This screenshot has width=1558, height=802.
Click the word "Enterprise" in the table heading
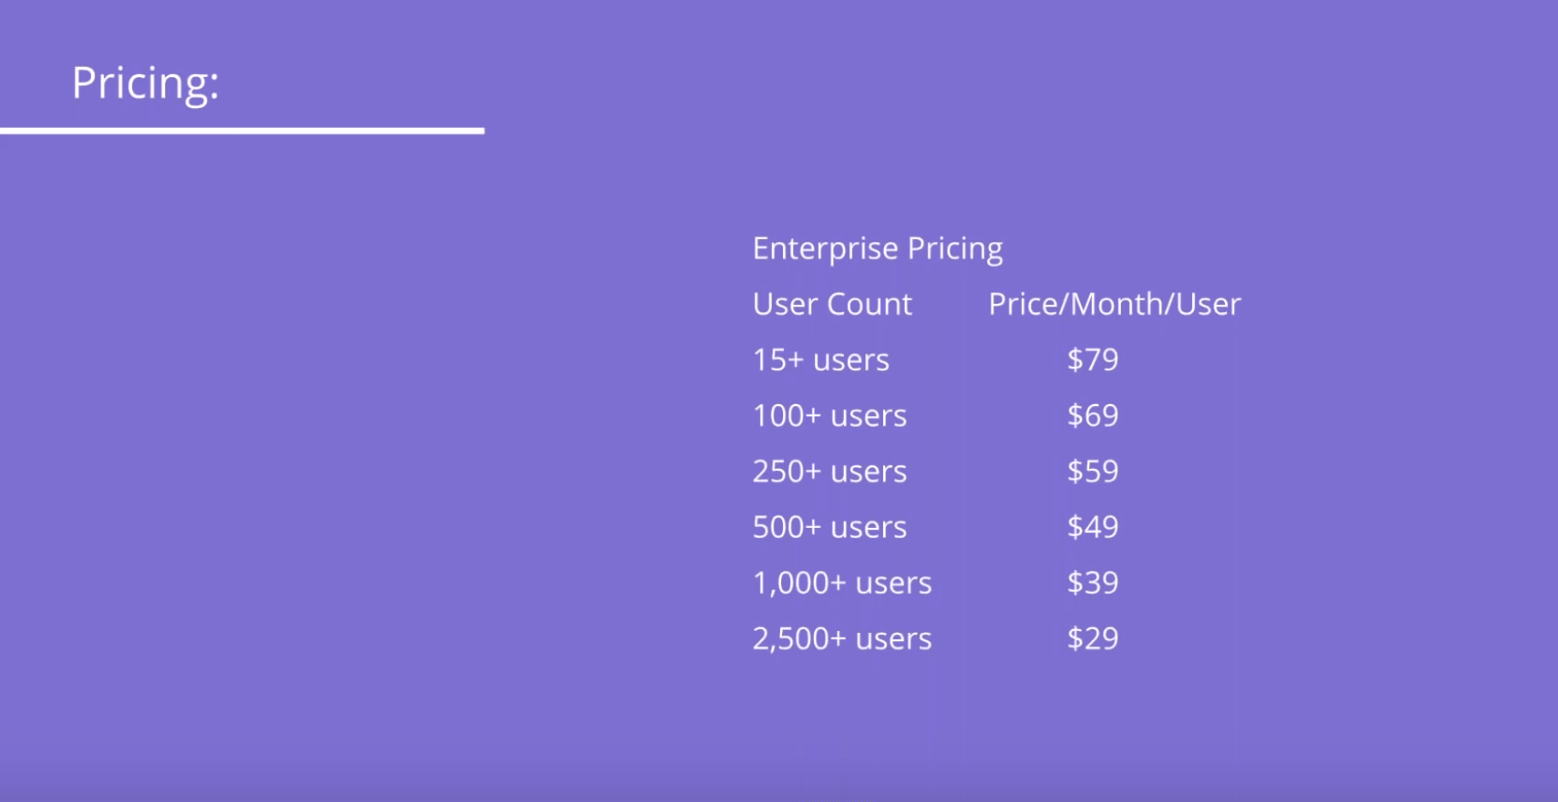pyautogui.click(x=811, y=249)
